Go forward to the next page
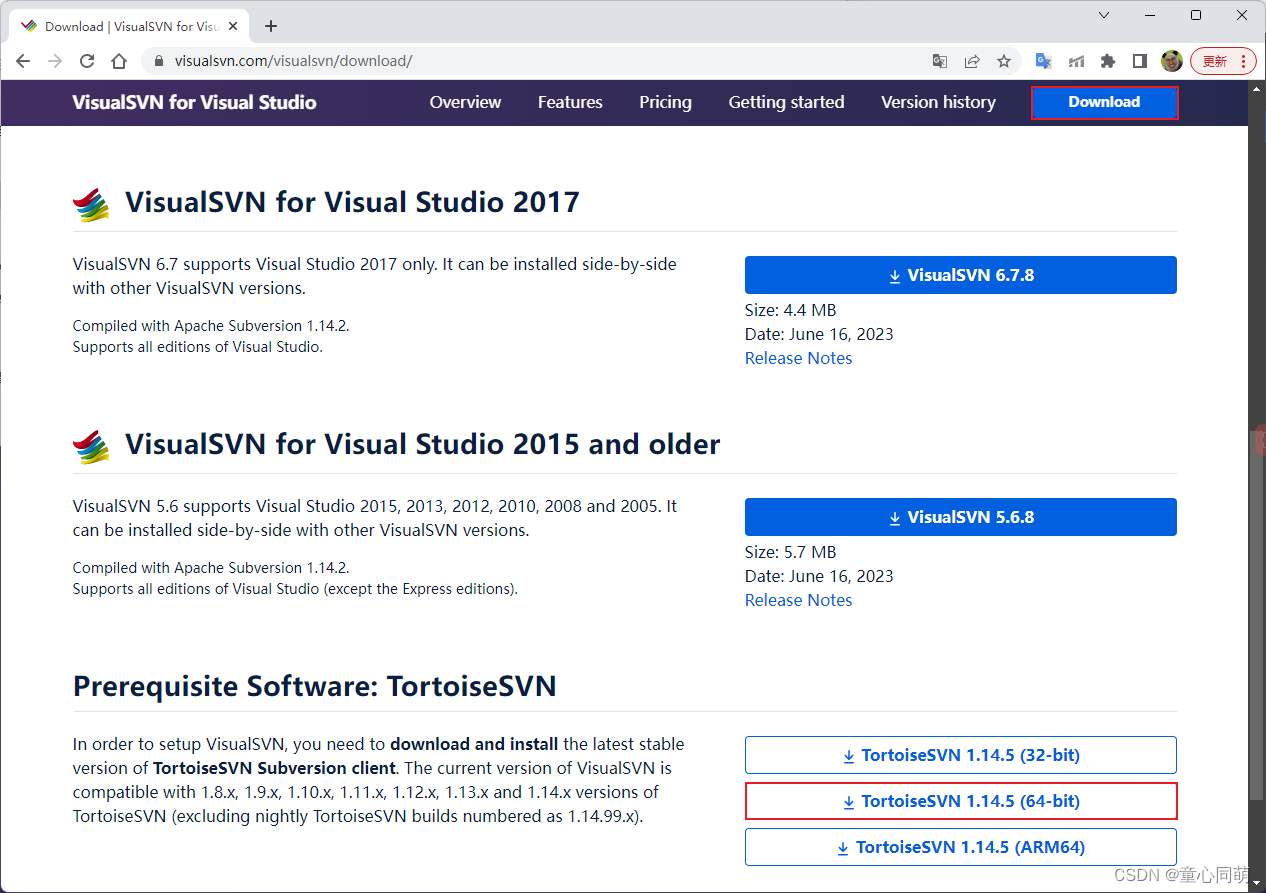 point(55,61)
